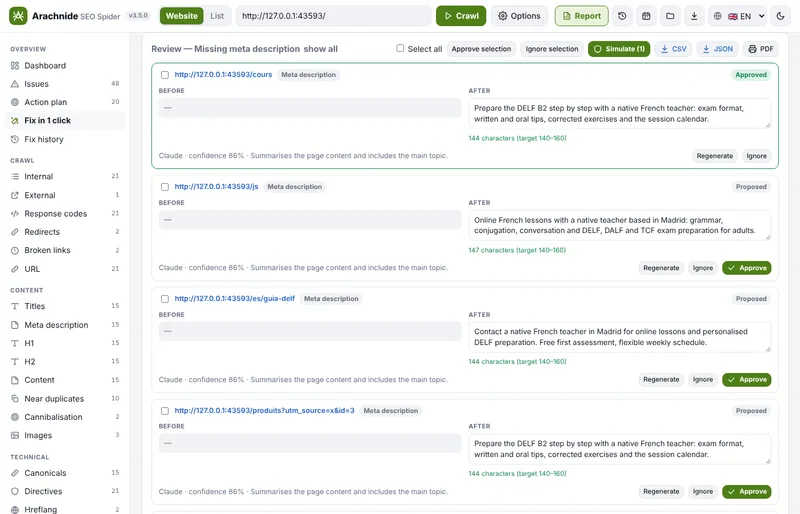800x514 pixels.
Task: Expand the 'show all' review filter
Action: pos(320,49)
